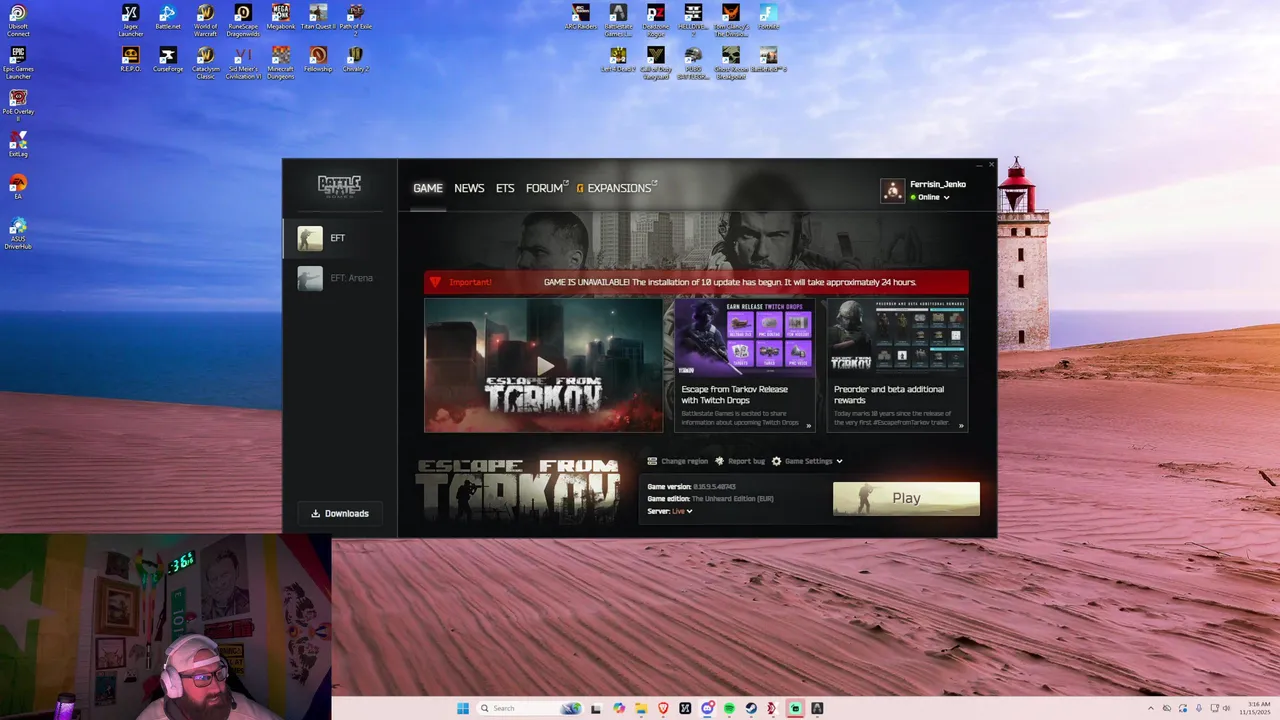This screenshot has height=720, width=1280.
Task: Open ASUS DriverHub desktop icon
Action: pyautogui.click(x=18, y=233)
